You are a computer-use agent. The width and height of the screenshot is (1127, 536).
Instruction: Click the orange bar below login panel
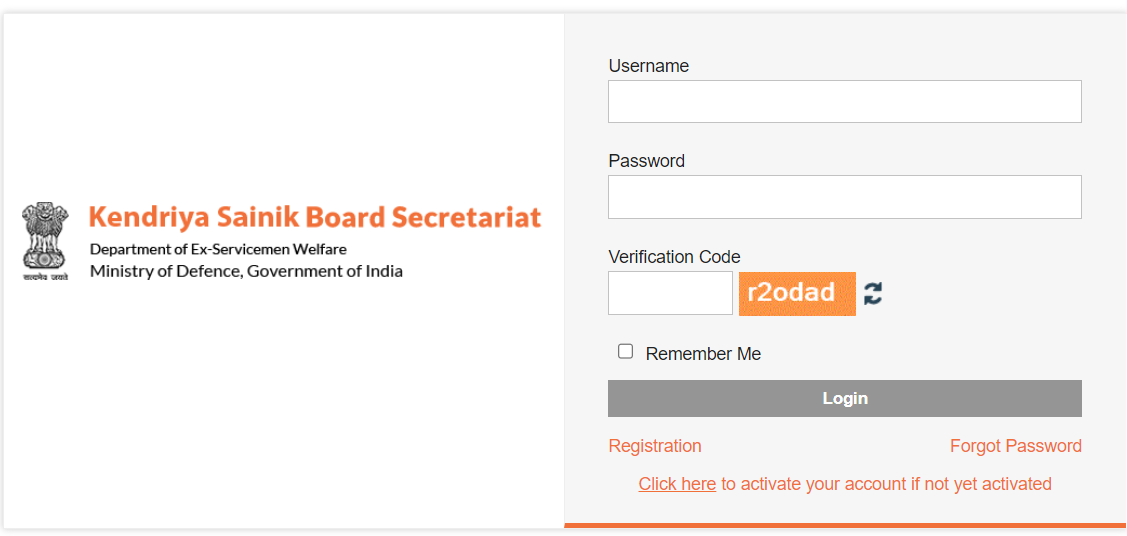(x=845, y=525)
